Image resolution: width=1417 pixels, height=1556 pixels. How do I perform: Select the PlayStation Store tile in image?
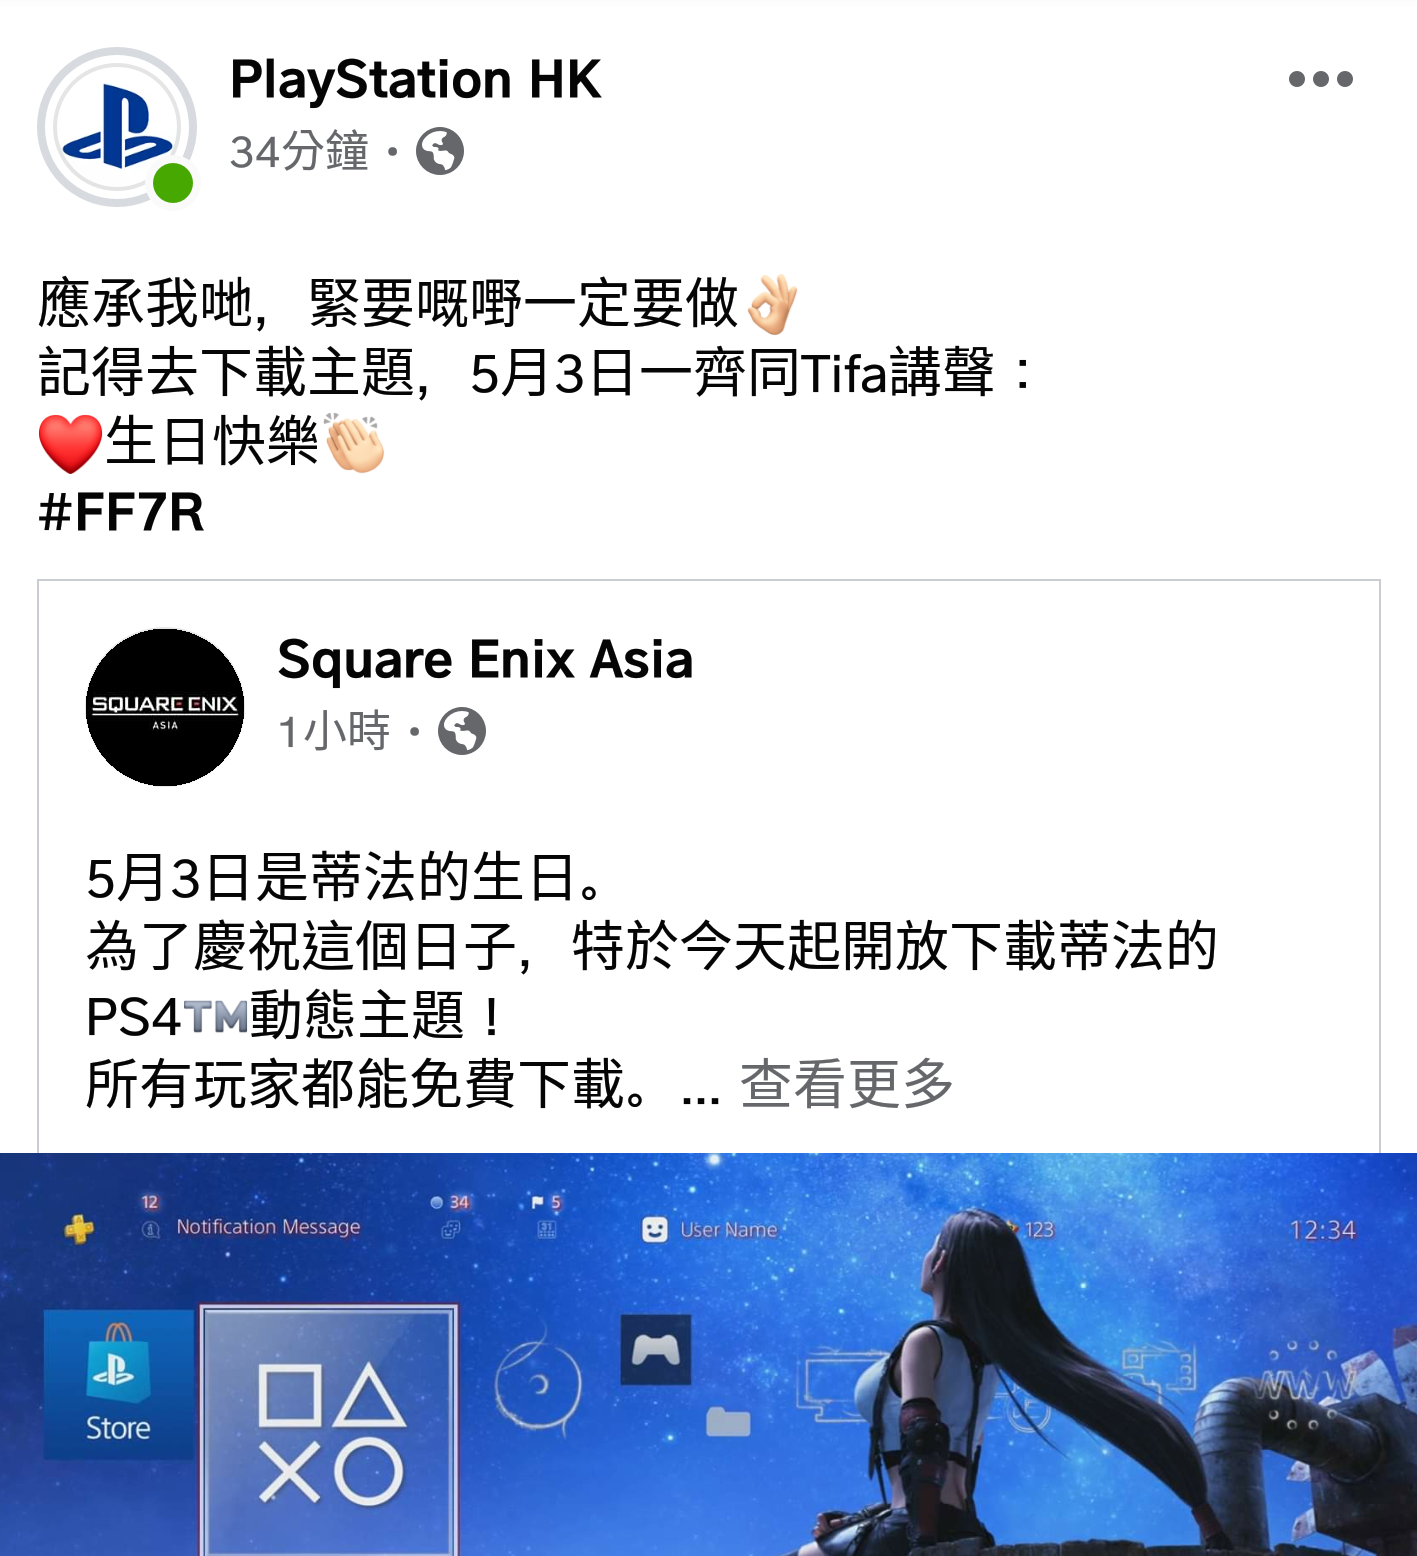click(118, 1384)
